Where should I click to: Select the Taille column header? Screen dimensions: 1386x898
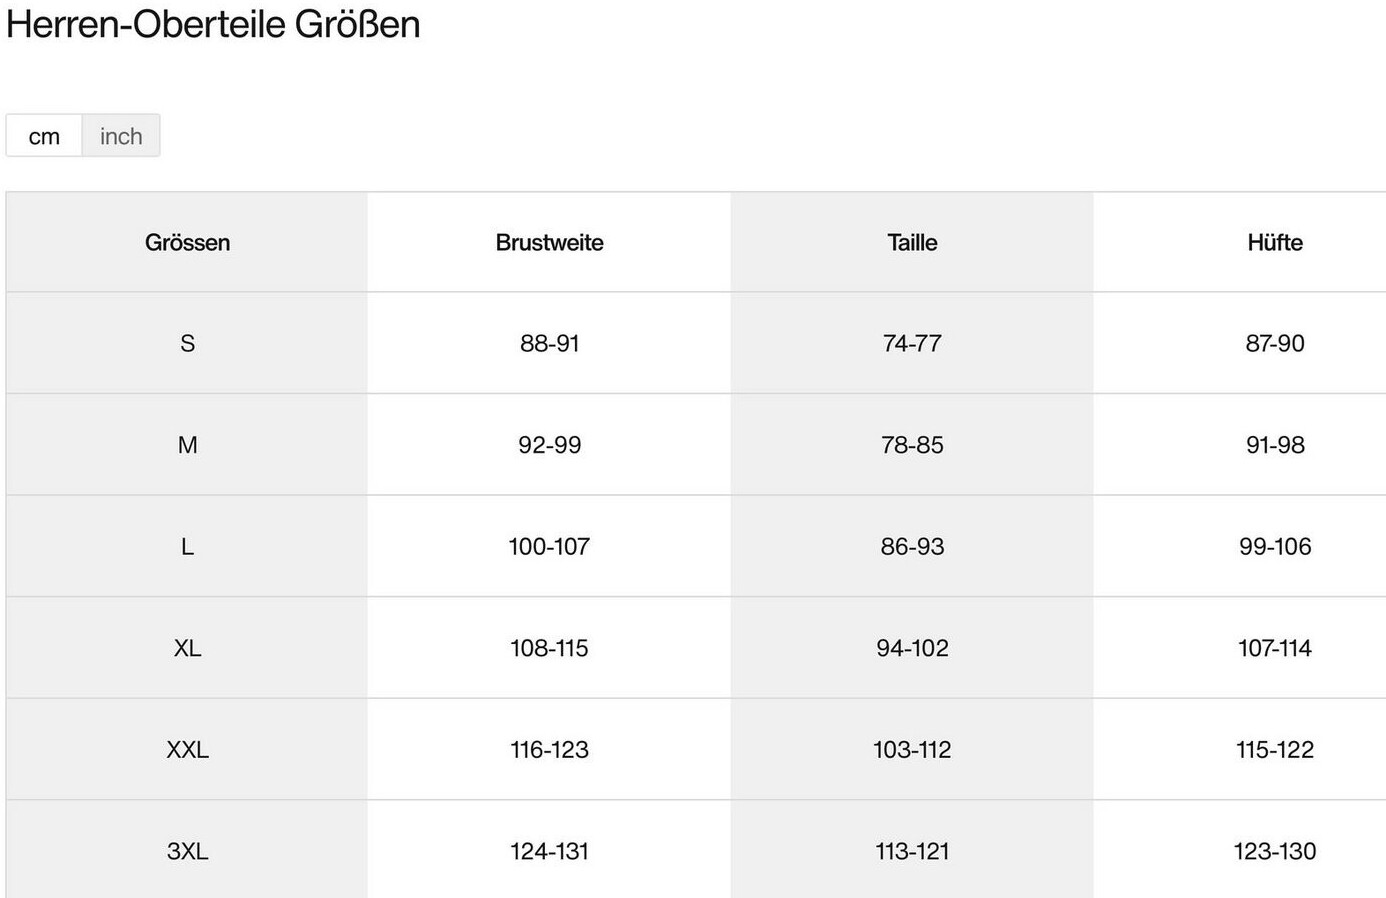912,242
